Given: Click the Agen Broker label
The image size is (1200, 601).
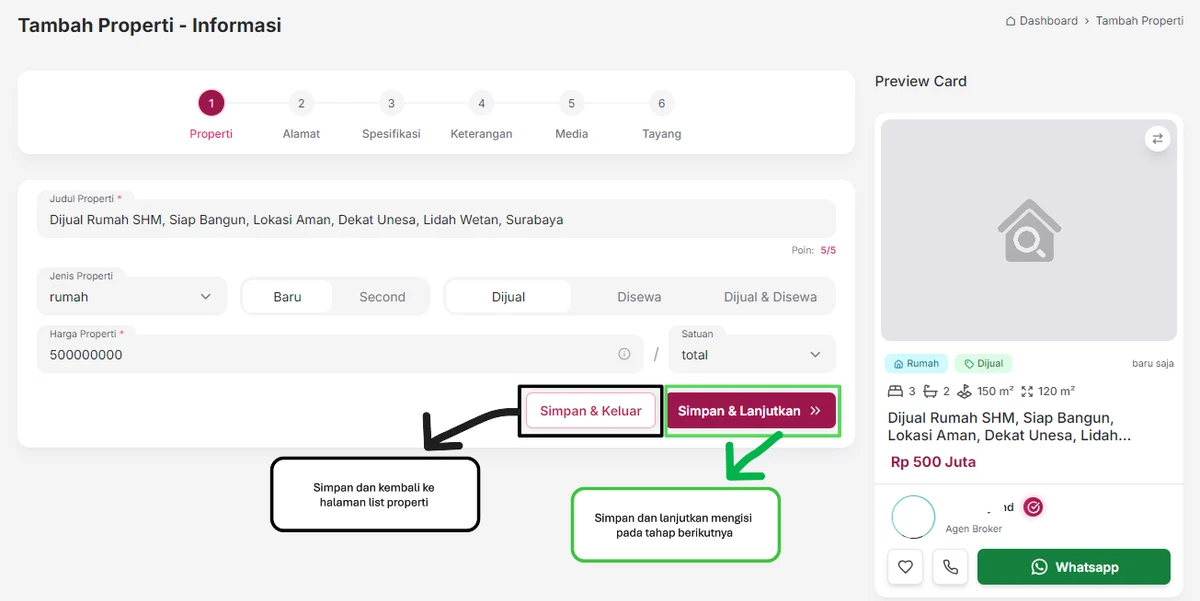Looking at the screenshot, I should tap(974, 529).
